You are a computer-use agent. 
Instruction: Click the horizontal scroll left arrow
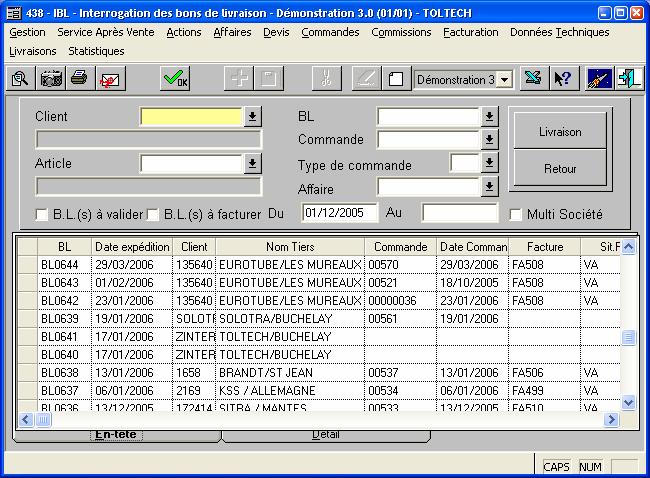coord(26,420)
